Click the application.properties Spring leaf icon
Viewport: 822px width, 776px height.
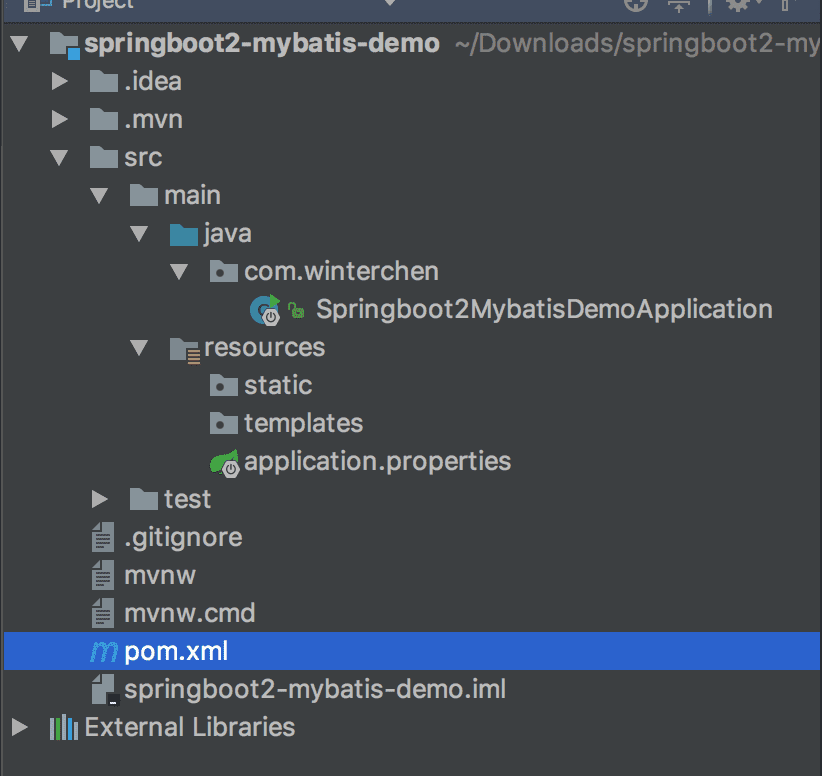click(224, 462)
